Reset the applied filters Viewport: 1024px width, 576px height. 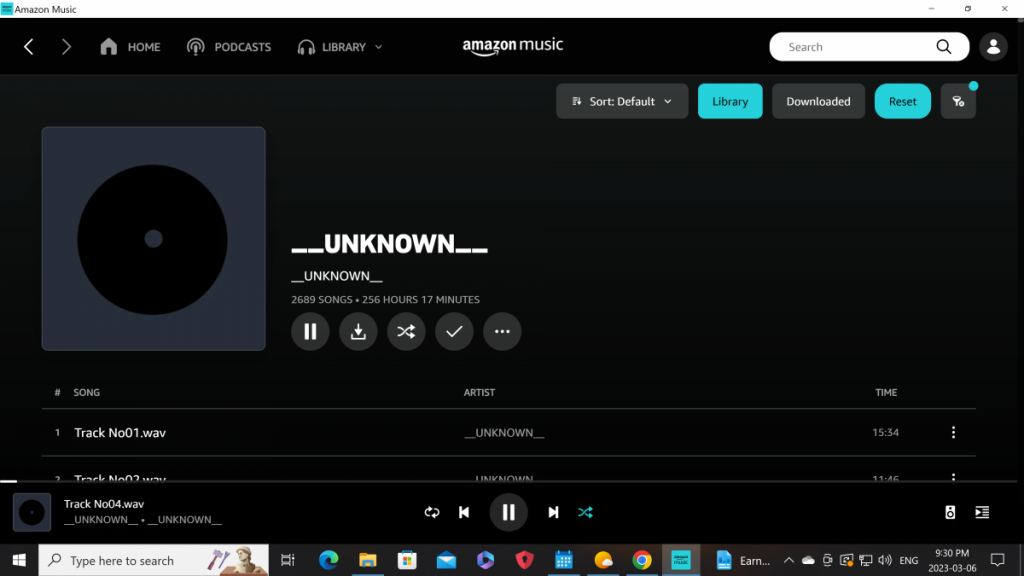click(903, 101)
